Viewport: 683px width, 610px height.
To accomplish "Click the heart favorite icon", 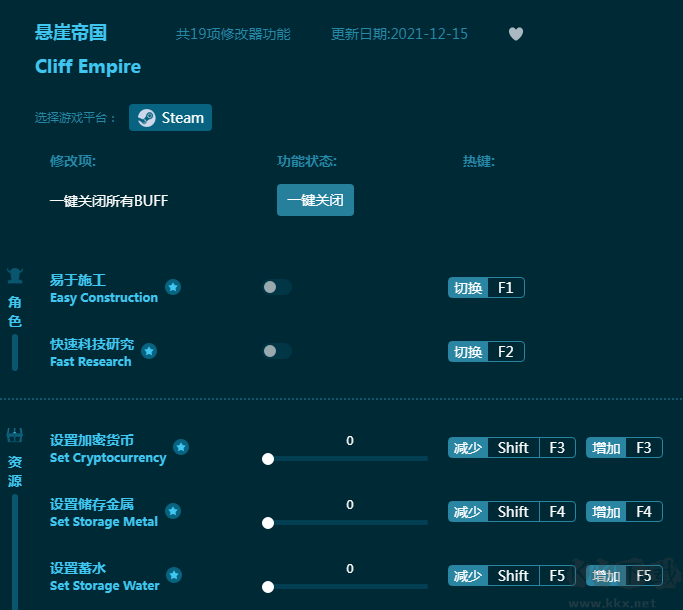I will coord(516,34).
